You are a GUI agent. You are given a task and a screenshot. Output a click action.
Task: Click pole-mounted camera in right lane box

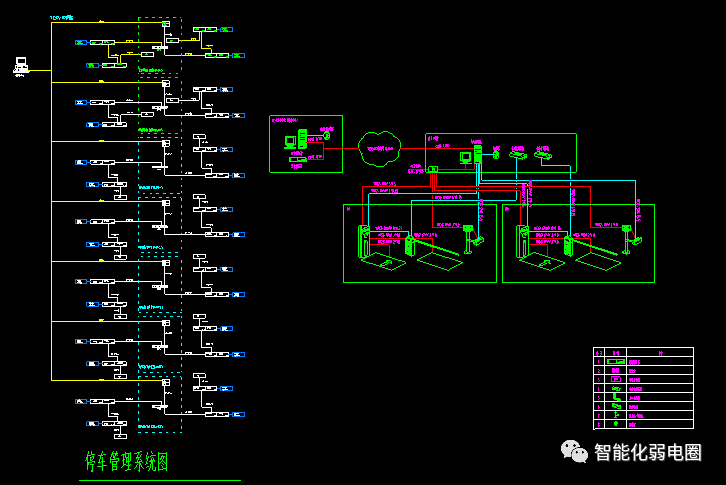[631, 239]
